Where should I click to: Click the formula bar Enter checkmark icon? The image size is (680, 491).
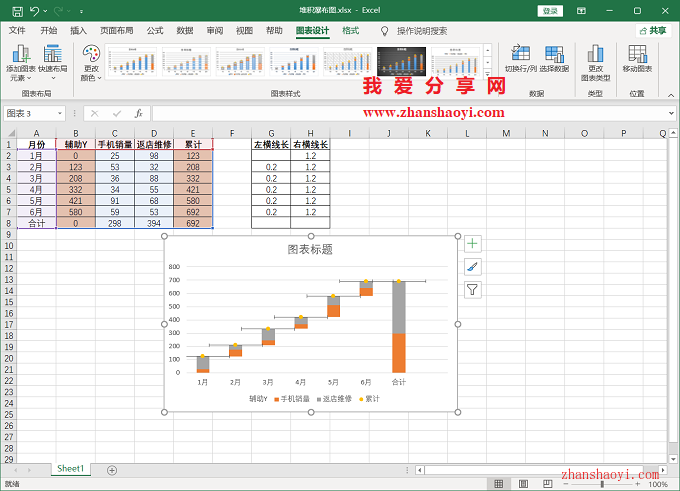[x=117, y=114]
